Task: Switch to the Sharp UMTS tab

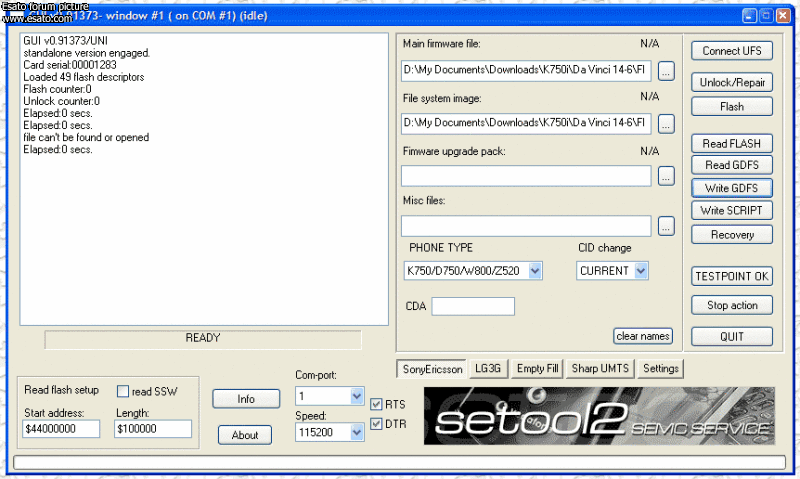Action: (x=600, y=369)
